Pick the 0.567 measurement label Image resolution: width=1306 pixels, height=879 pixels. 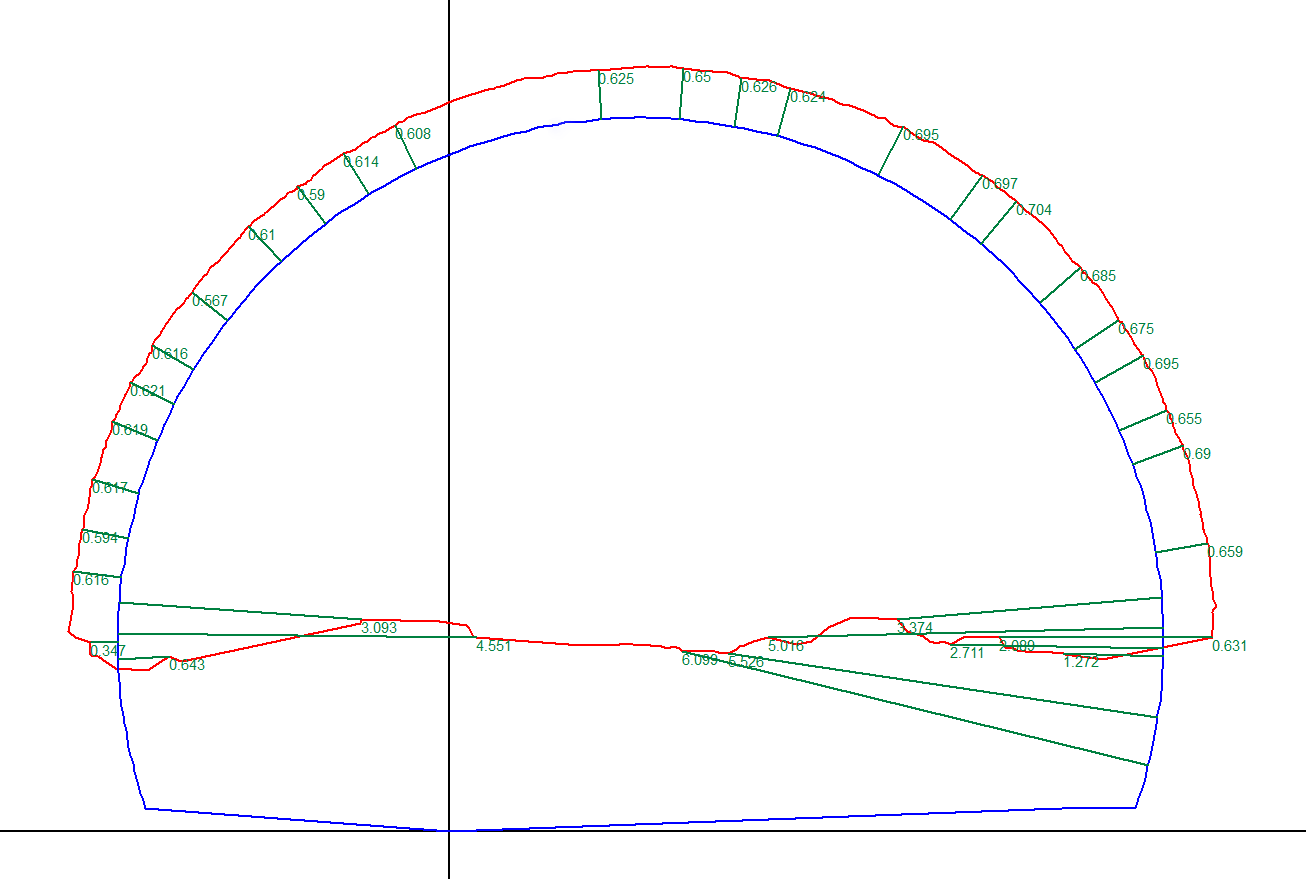coord(210,301)
